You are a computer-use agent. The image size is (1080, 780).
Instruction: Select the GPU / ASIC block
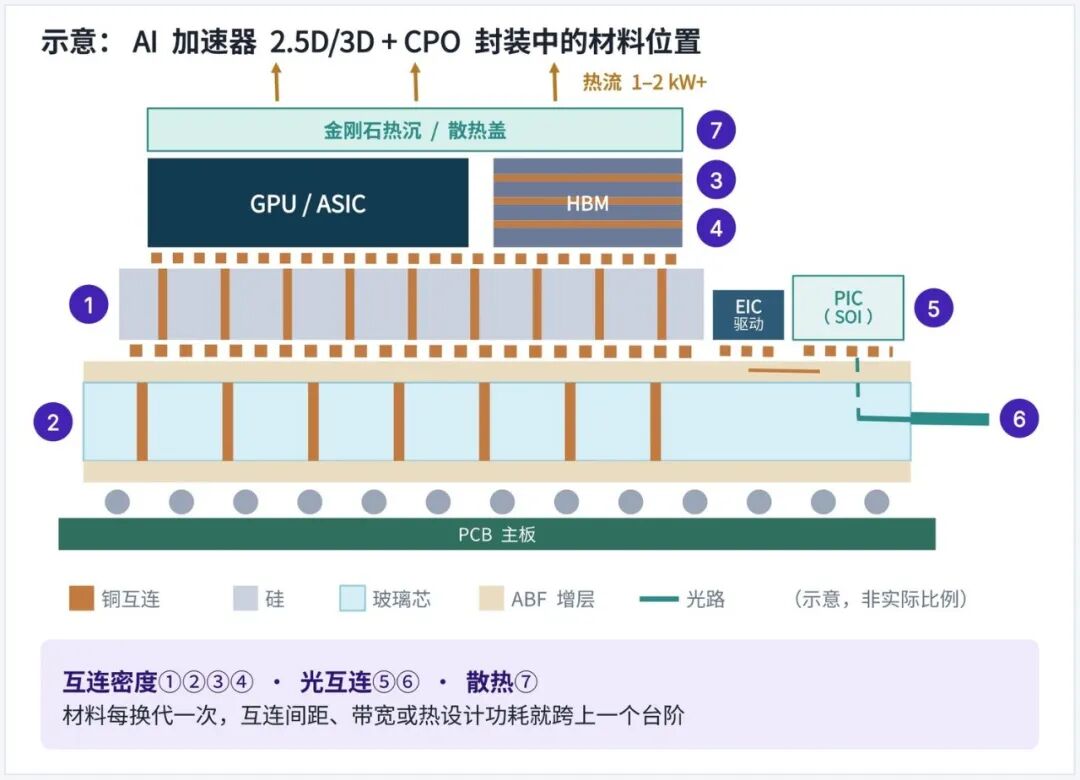[x=308, y=203]
